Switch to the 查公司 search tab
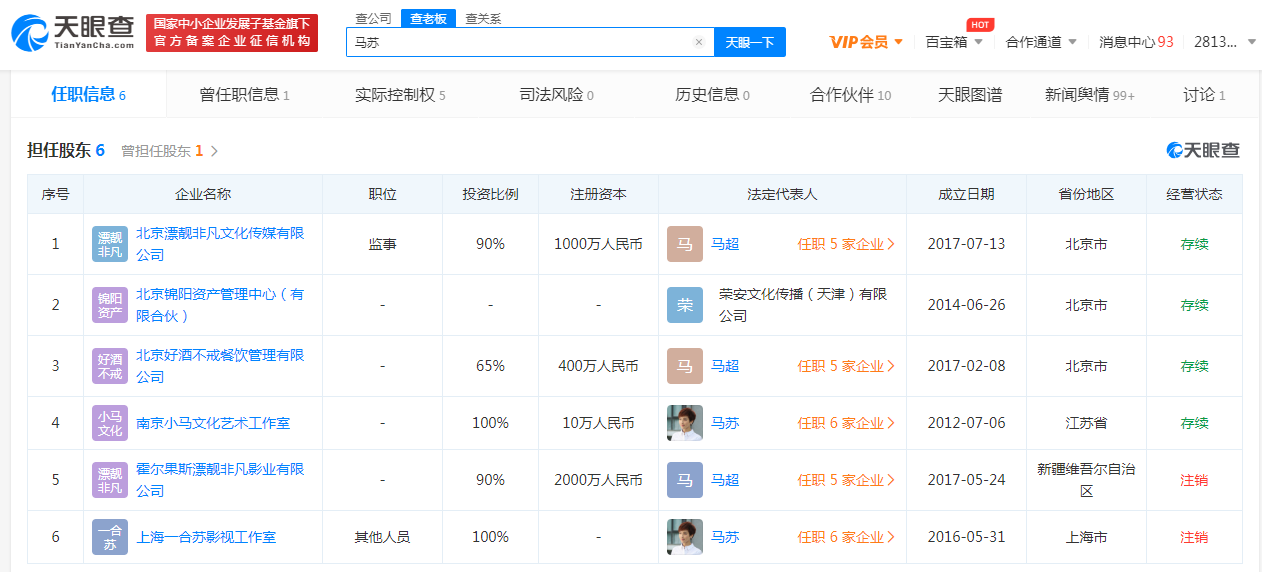The image size is (1262, 572). click(373, 18)
